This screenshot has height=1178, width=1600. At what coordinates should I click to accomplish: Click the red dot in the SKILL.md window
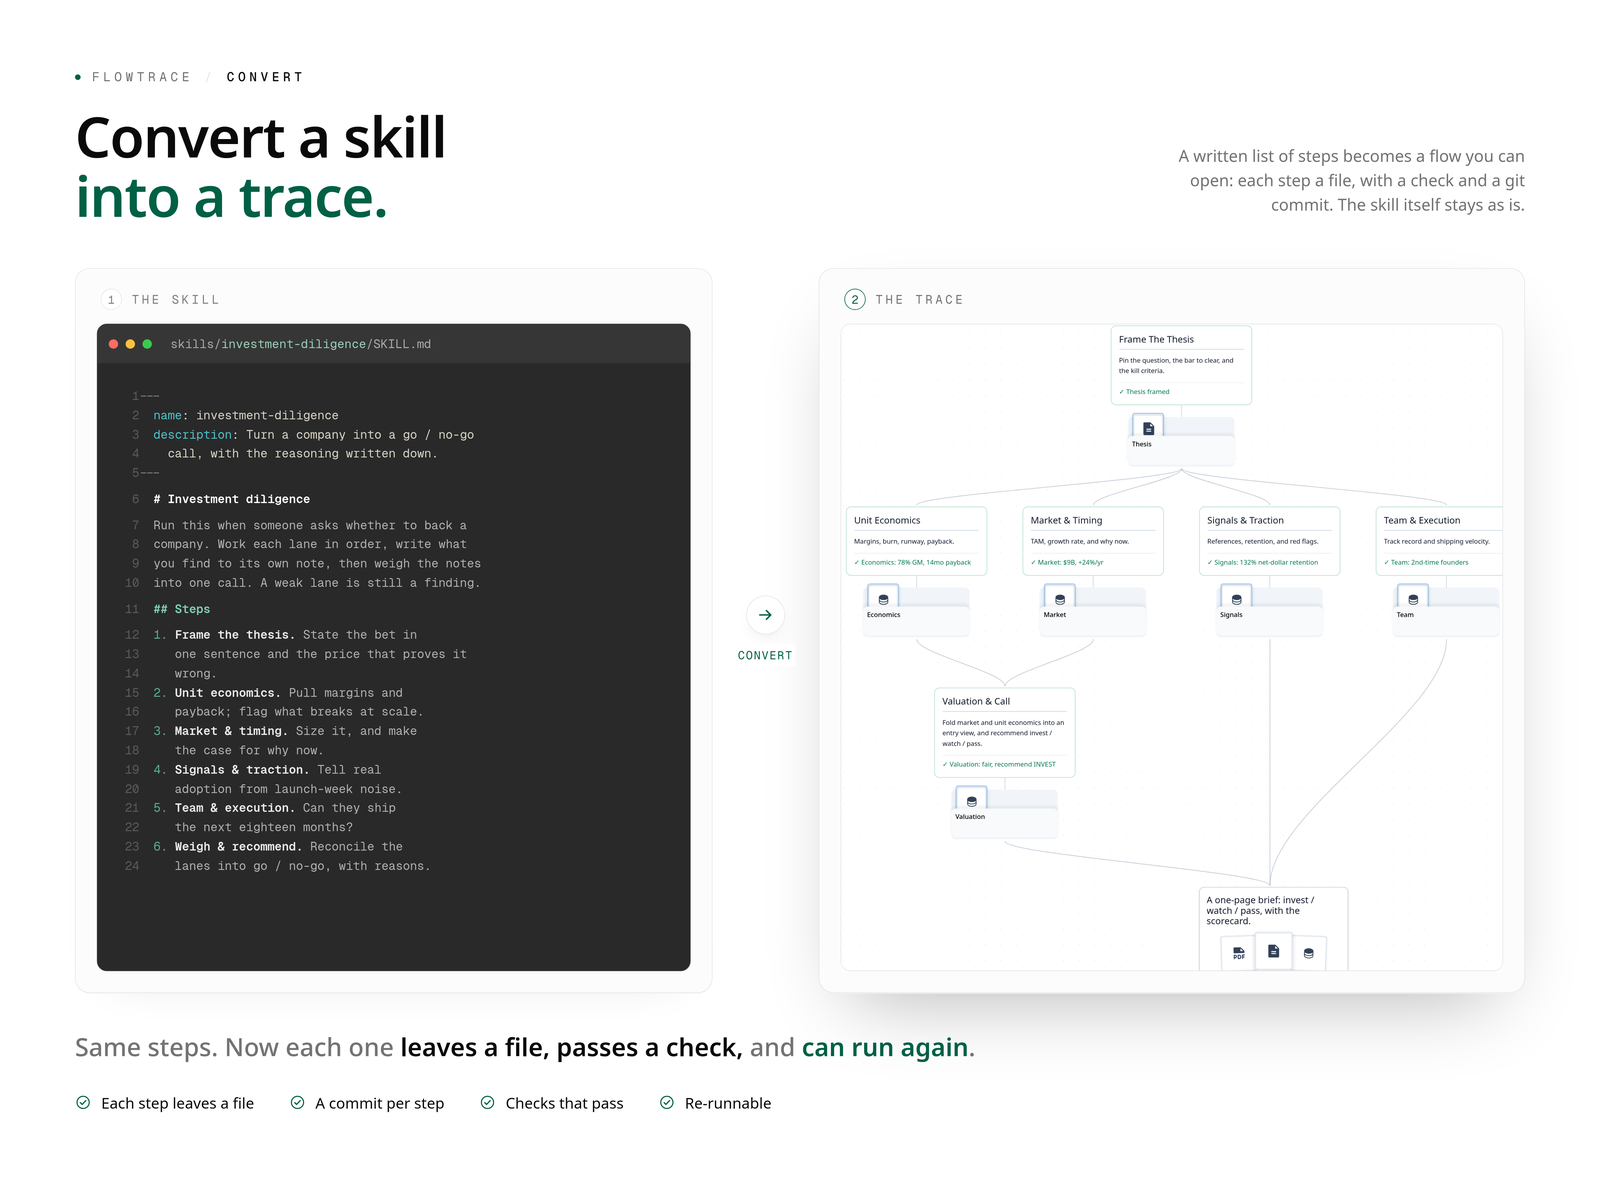(x=113, y=344)
